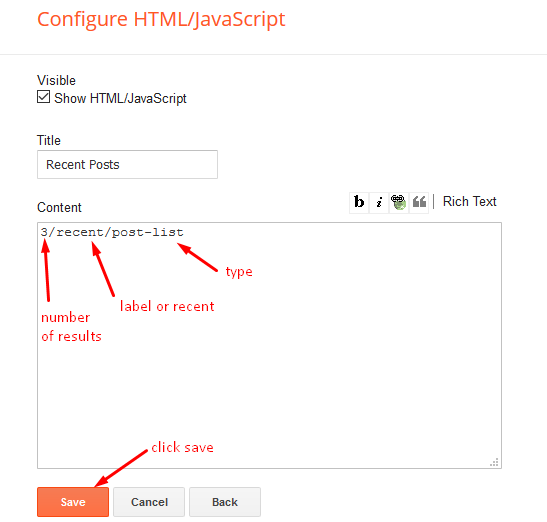The image size is (547, 522).
Task: Click the Configure HTML/JavaScript heading
Action: click(161, 19)
